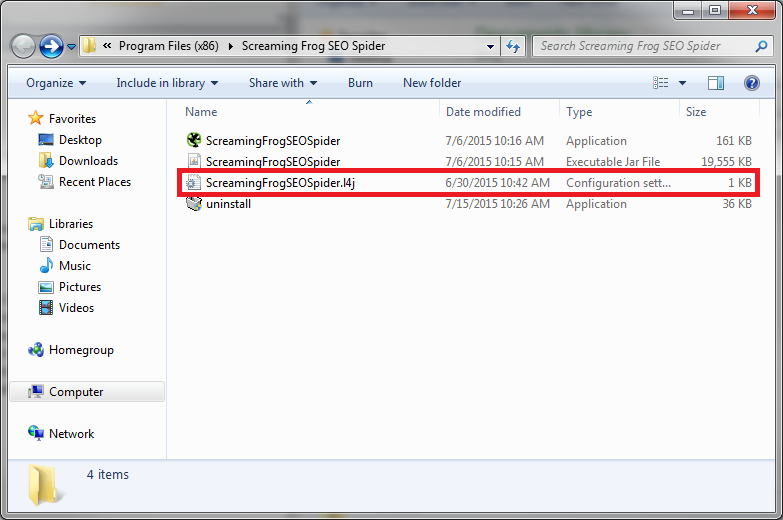The height and width of the screenshot is (520, 783).
Task: Click the 19,555 KB size cell
Action: pyautogui.click(x=726, y=162)
